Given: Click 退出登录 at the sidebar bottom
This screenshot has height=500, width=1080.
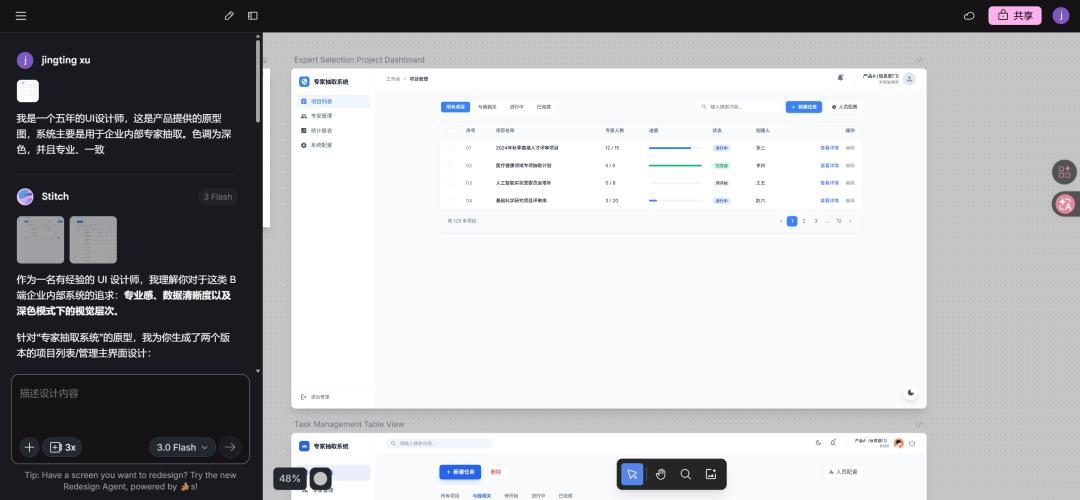Looking at the screenshot, I should (315, 397).
